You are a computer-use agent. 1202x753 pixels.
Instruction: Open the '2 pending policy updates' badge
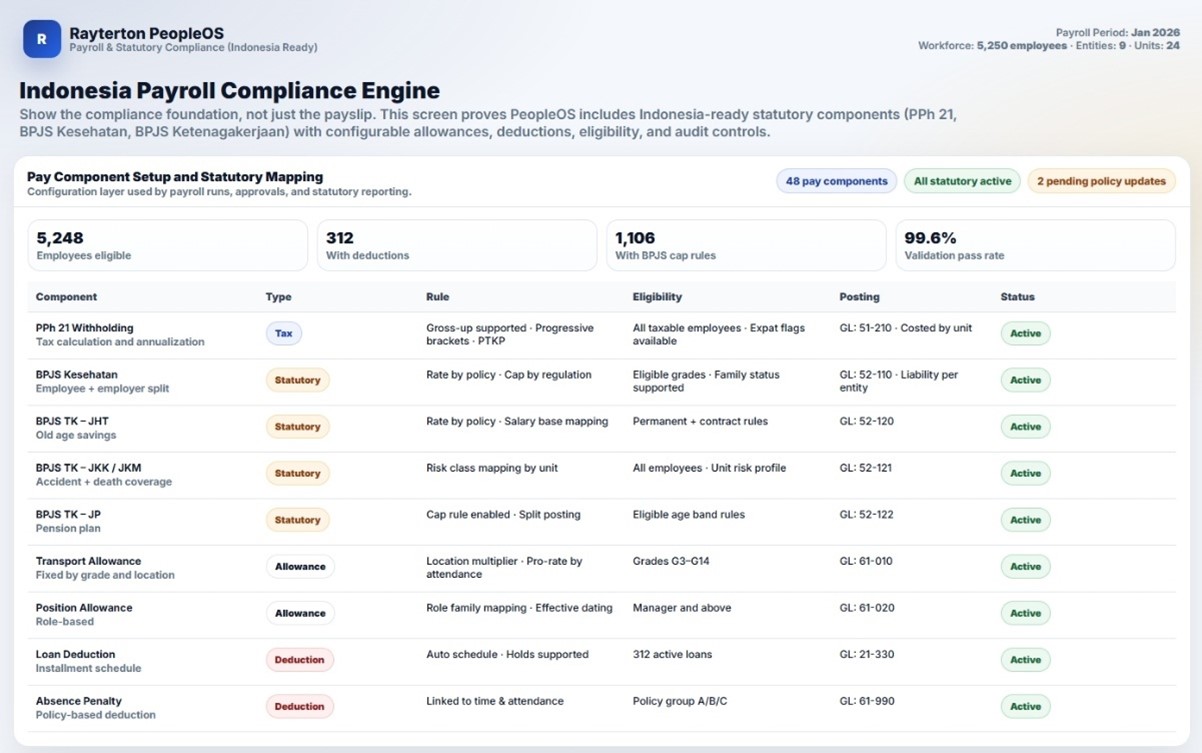point(1101,181)
